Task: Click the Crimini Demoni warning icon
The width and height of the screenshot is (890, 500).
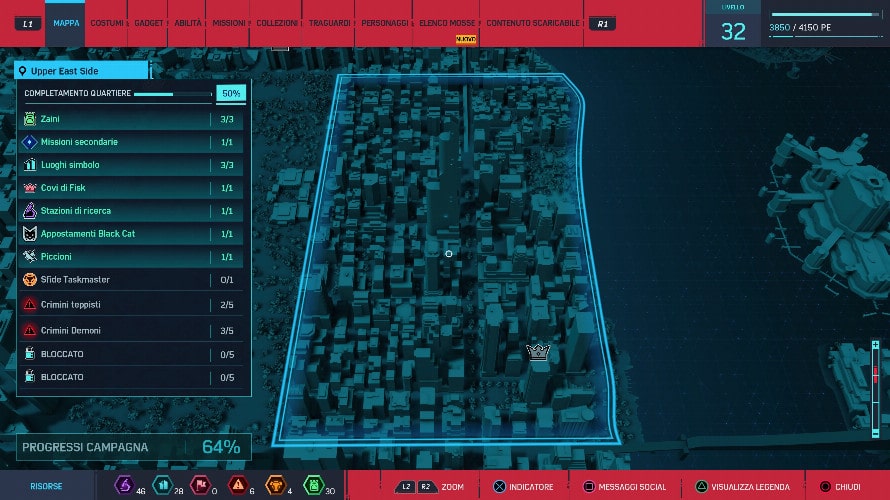Action: pyautogui.click(x=30, y=330)
